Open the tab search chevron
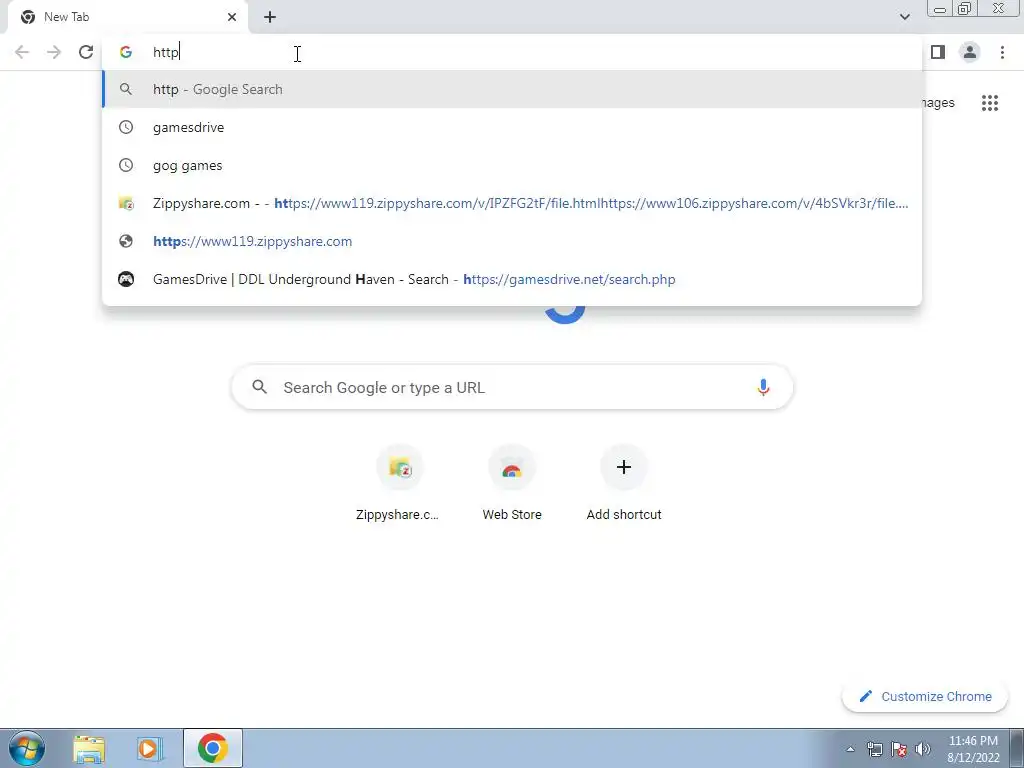This screenshot has width=1024, height=768. 904,17
